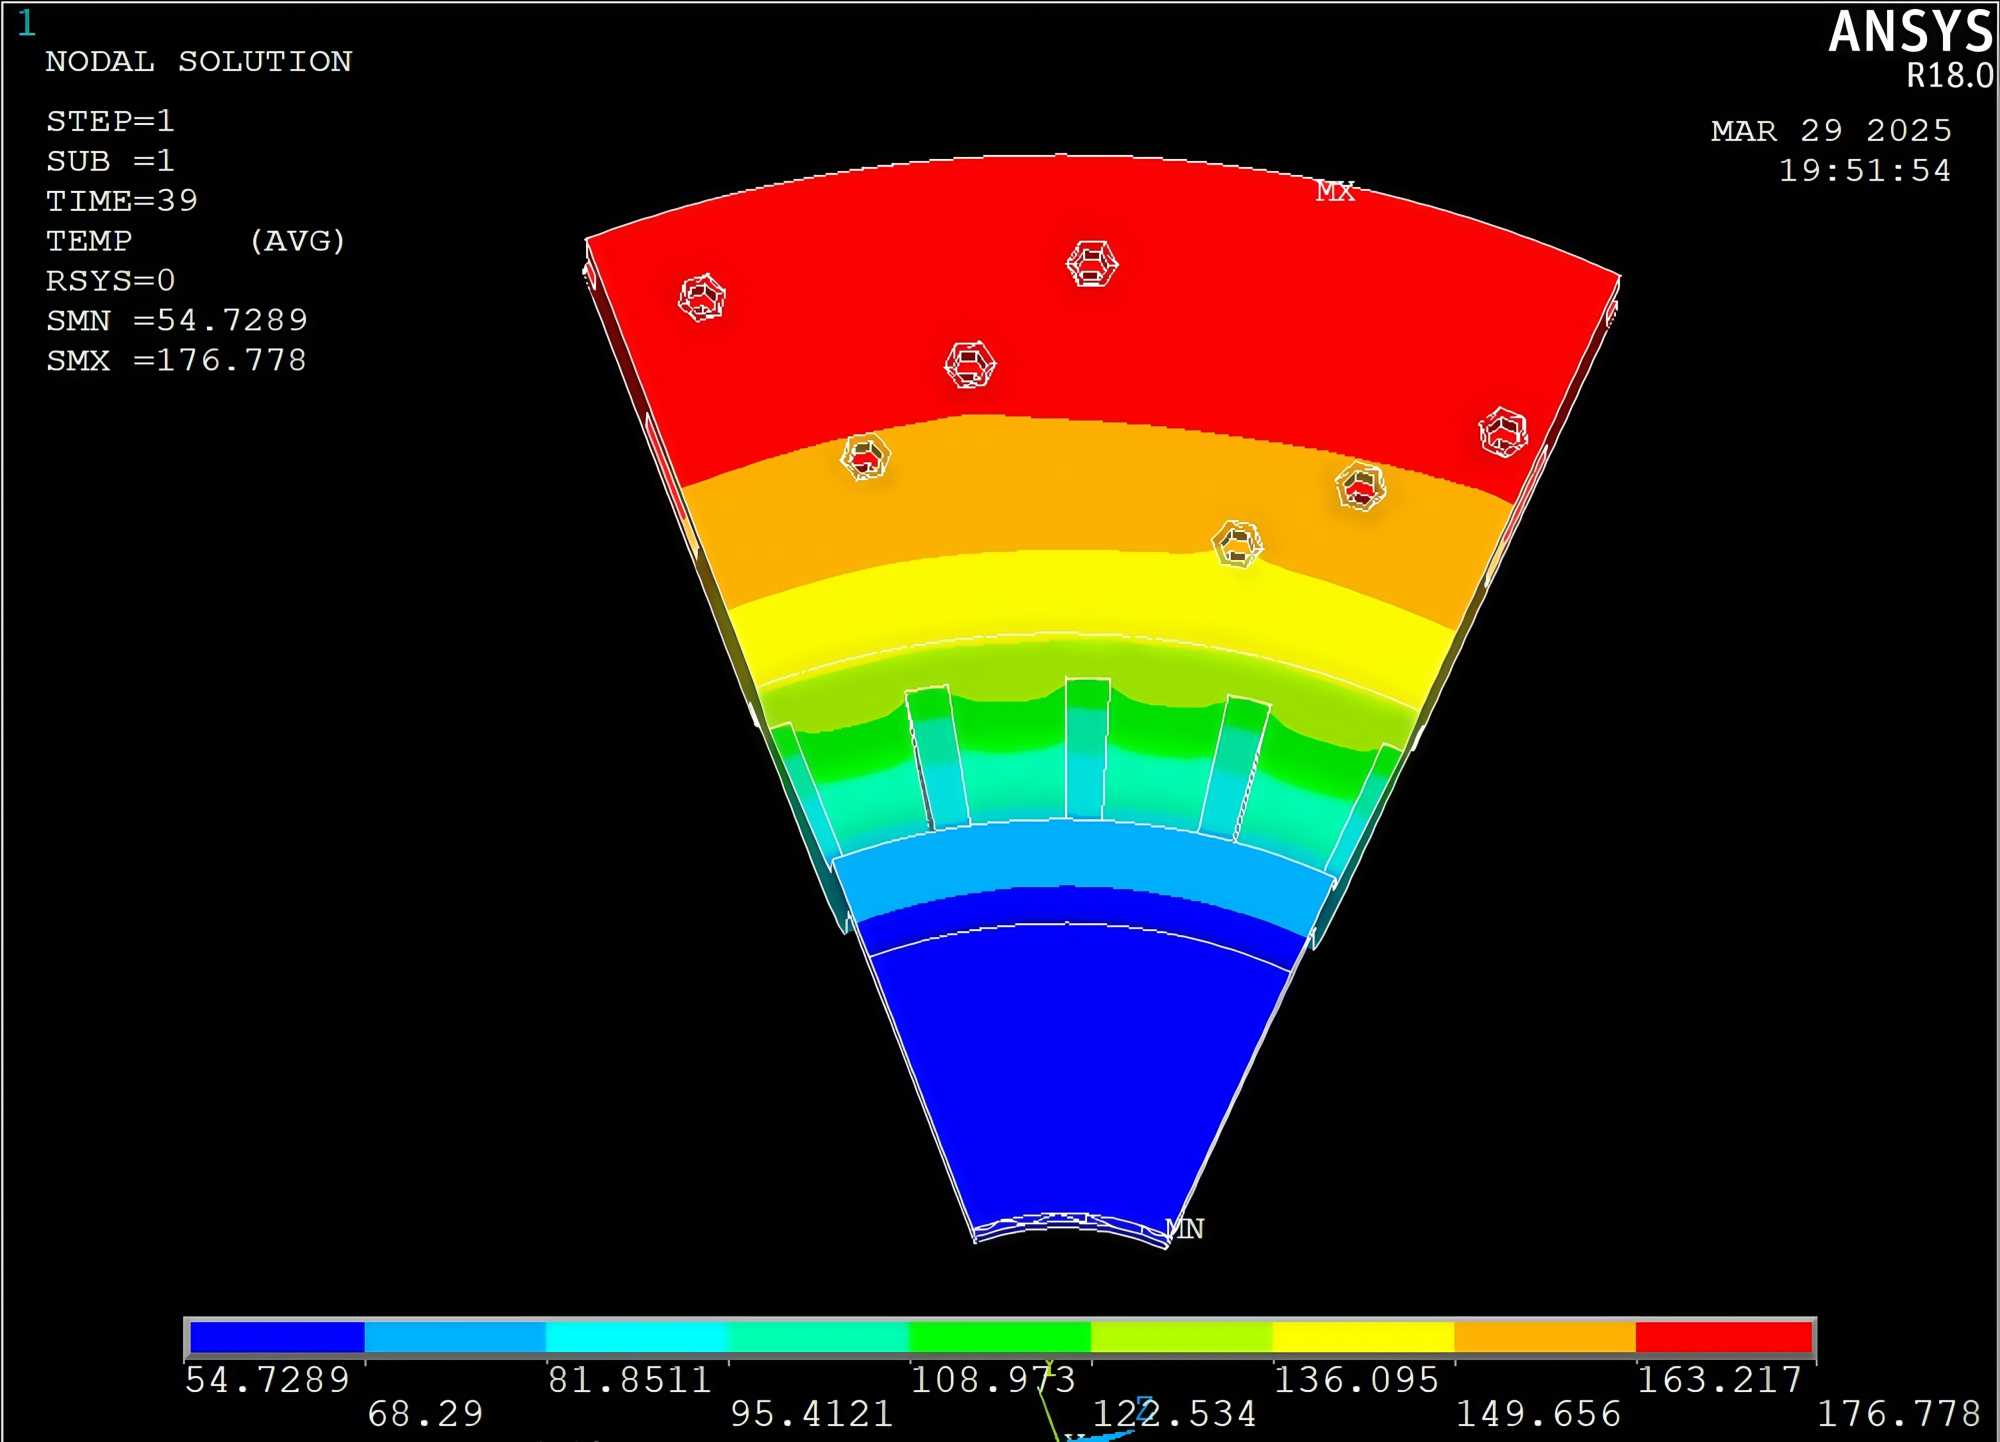Click the MAR 29 2025 date stamp
The height and width of the screenshot is (1442, 2000).
tap(1830, 131)
